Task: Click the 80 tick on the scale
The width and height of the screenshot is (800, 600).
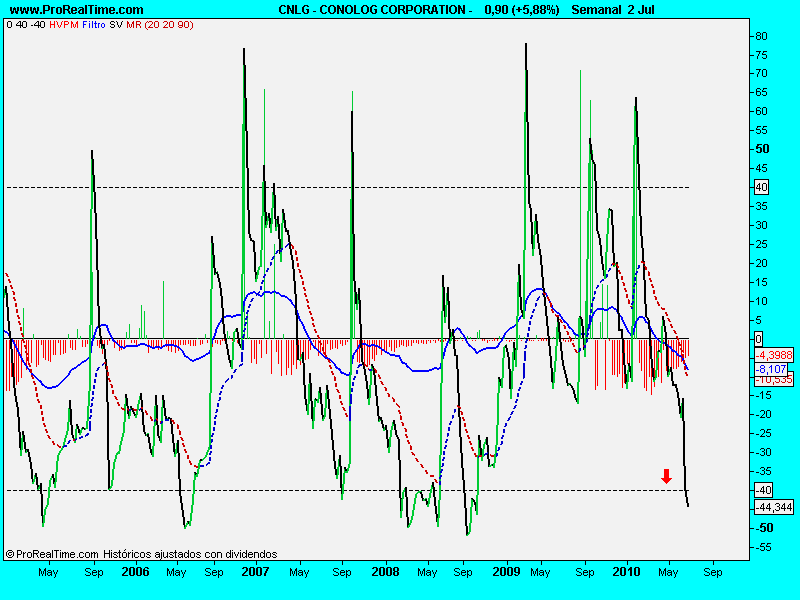Action: [x=761, y=36]
